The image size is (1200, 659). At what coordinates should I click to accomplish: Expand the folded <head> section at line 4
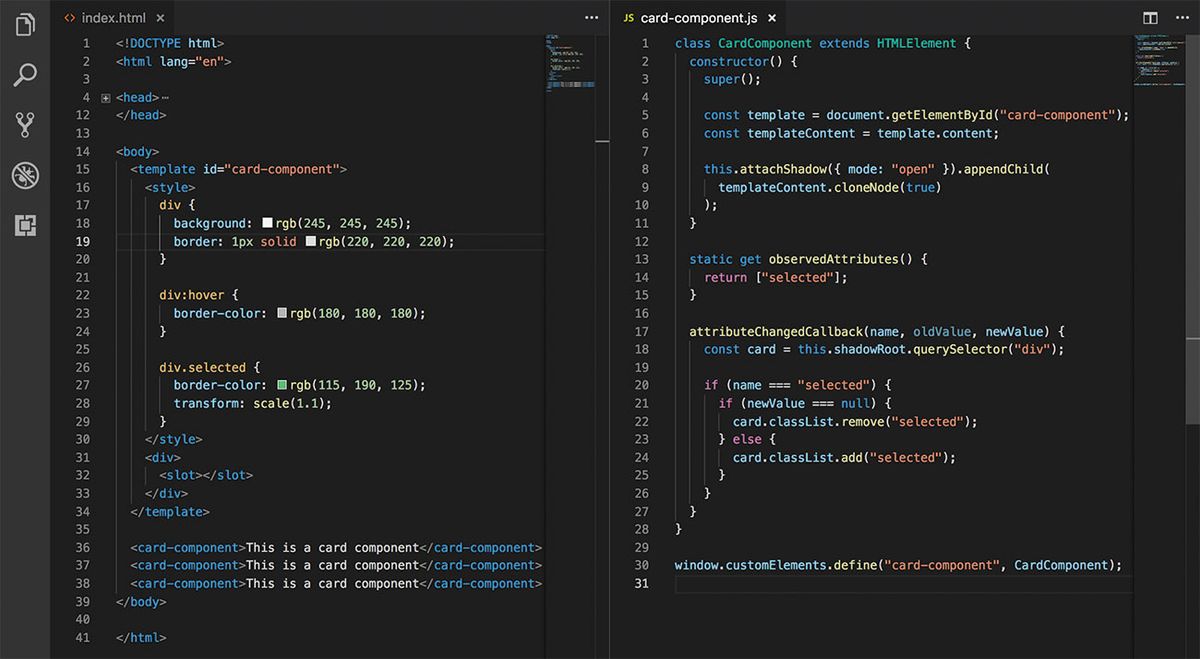coord(106,98)
